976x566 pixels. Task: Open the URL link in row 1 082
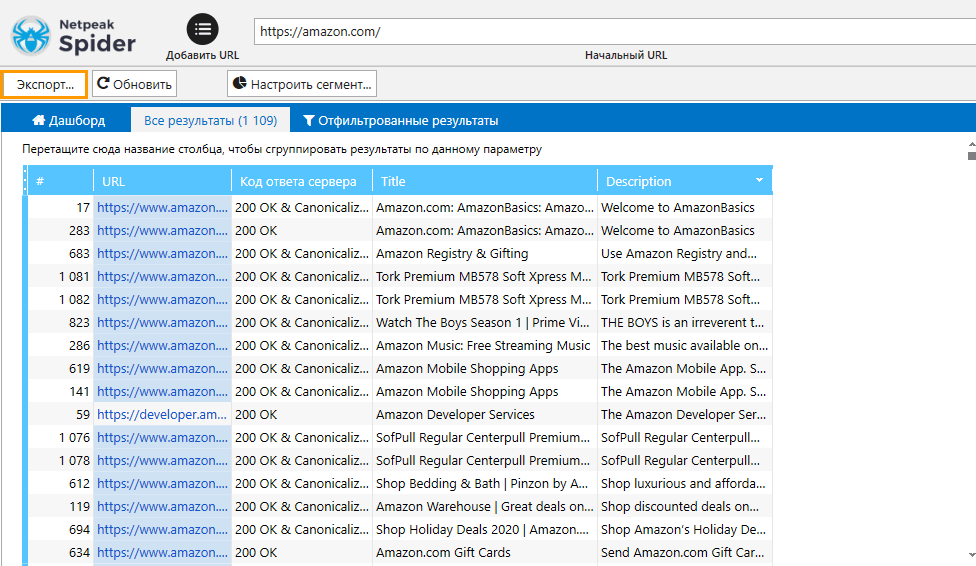click(x=162, y=300)
